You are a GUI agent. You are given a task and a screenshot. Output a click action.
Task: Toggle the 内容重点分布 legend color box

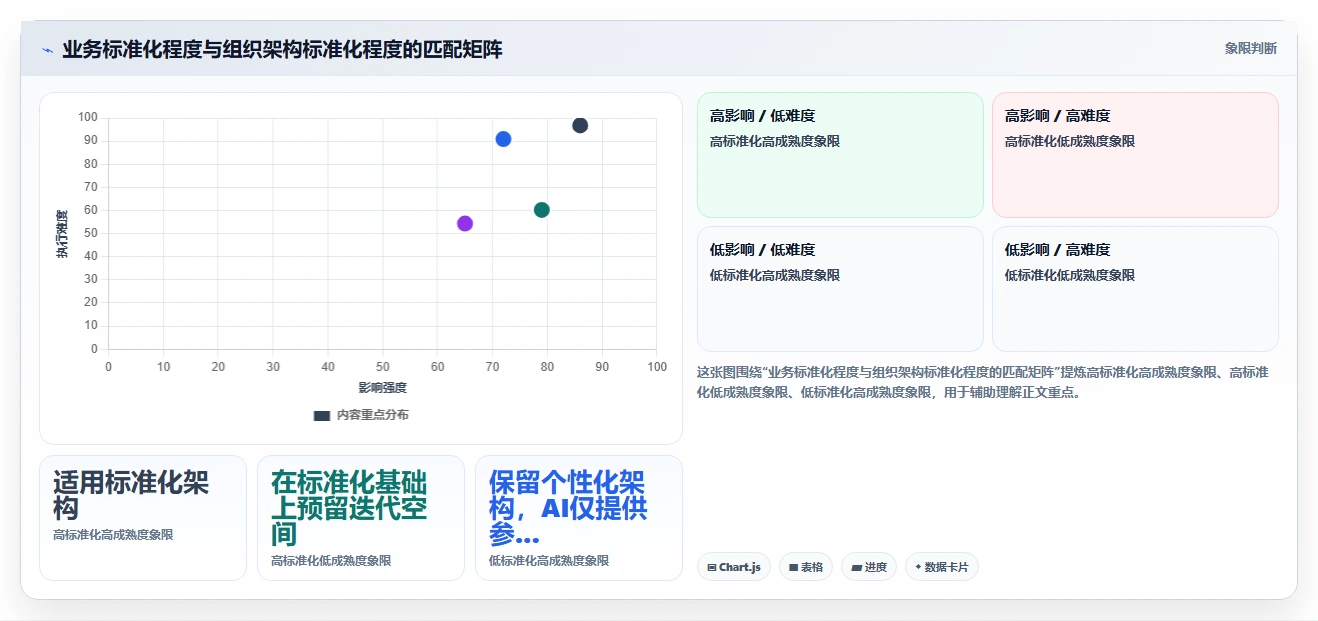click(x=322, y=415)
